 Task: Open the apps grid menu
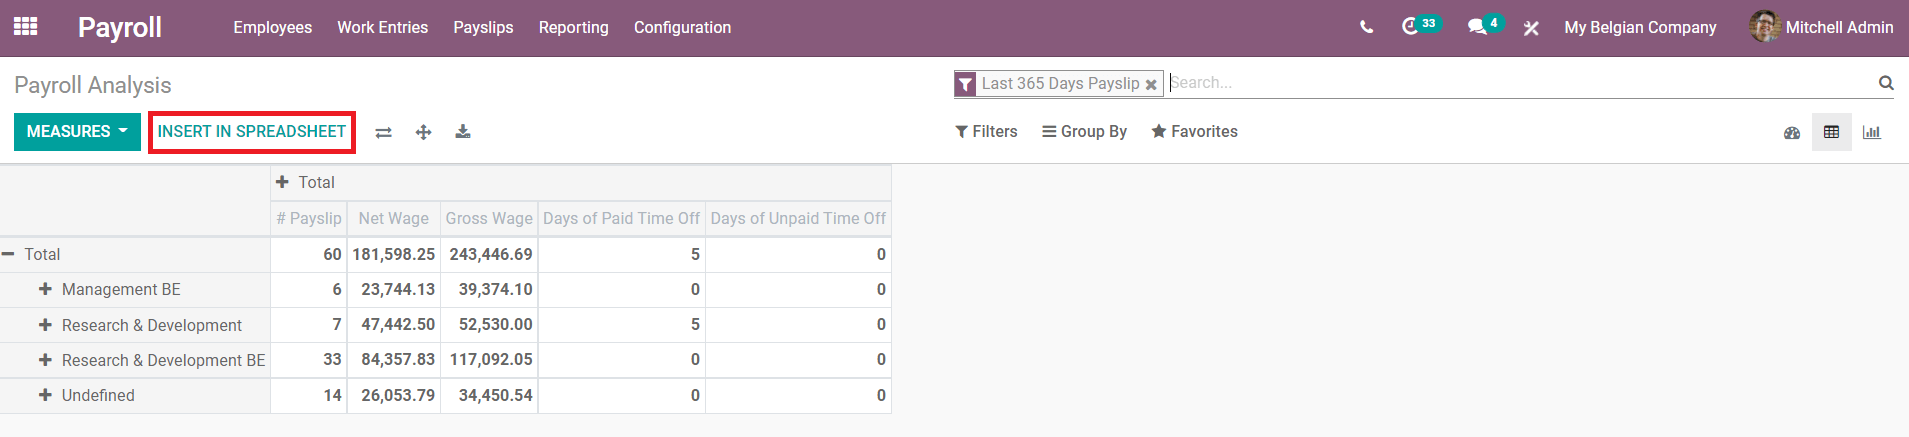(25, 27)
